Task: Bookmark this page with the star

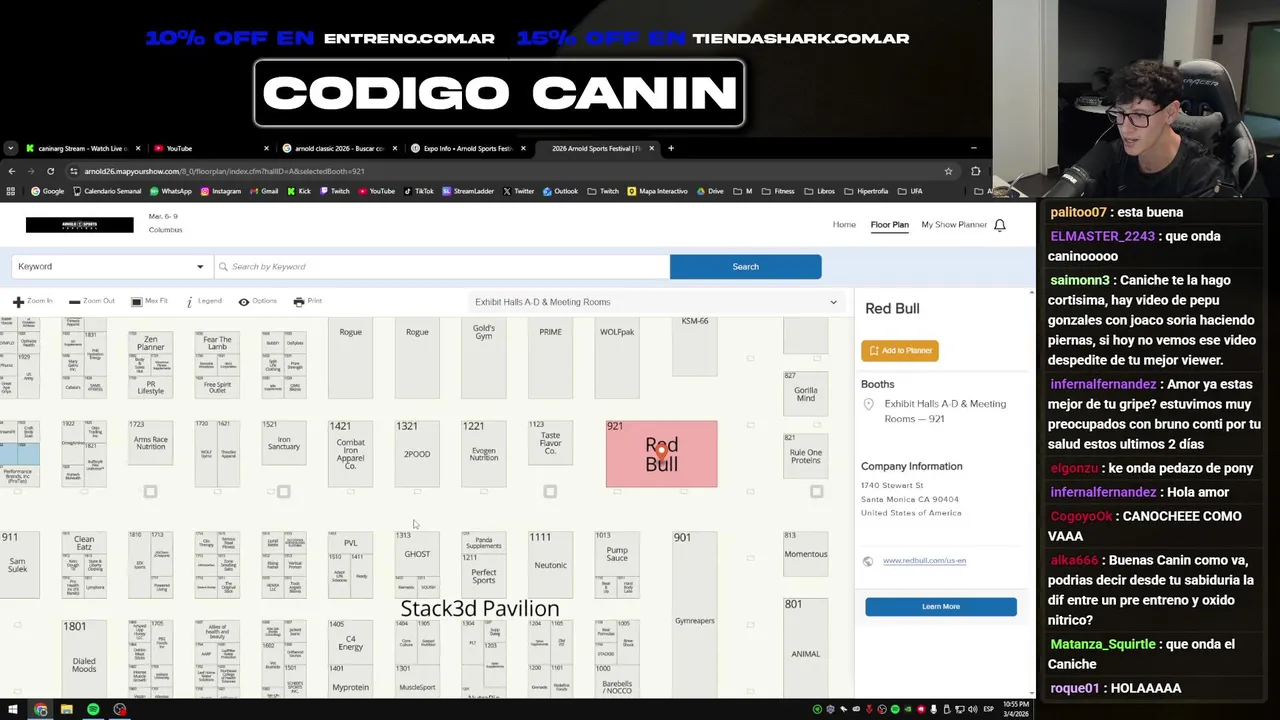Action: pyautogui.click(x=948, y=171)
